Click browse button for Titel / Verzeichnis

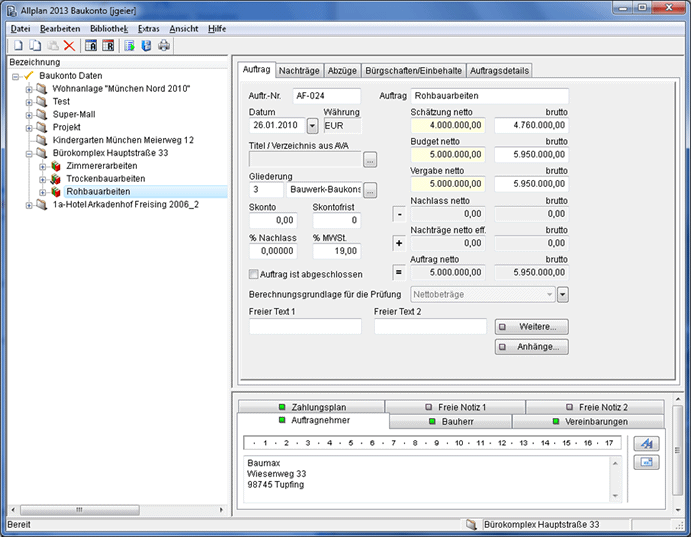pos(370,160)
